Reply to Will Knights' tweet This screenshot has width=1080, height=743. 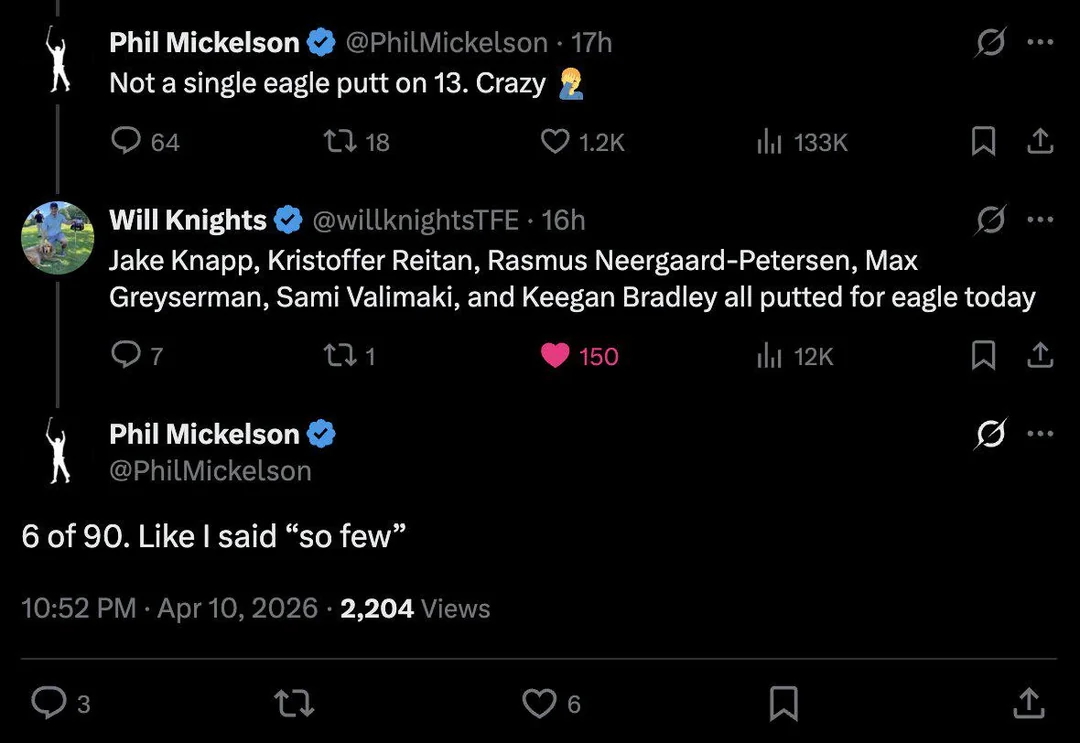point(126,355)
